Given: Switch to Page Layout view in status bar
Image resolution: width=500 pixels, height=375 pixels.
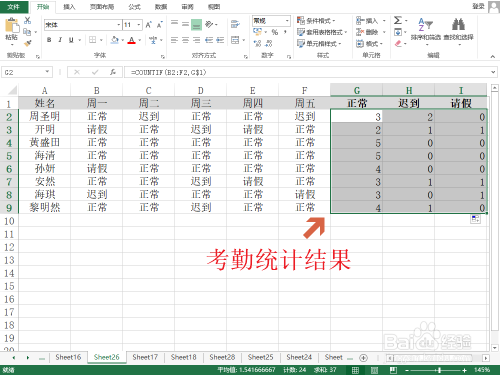Looking at the screenshot, I should (x=375, y=370).
